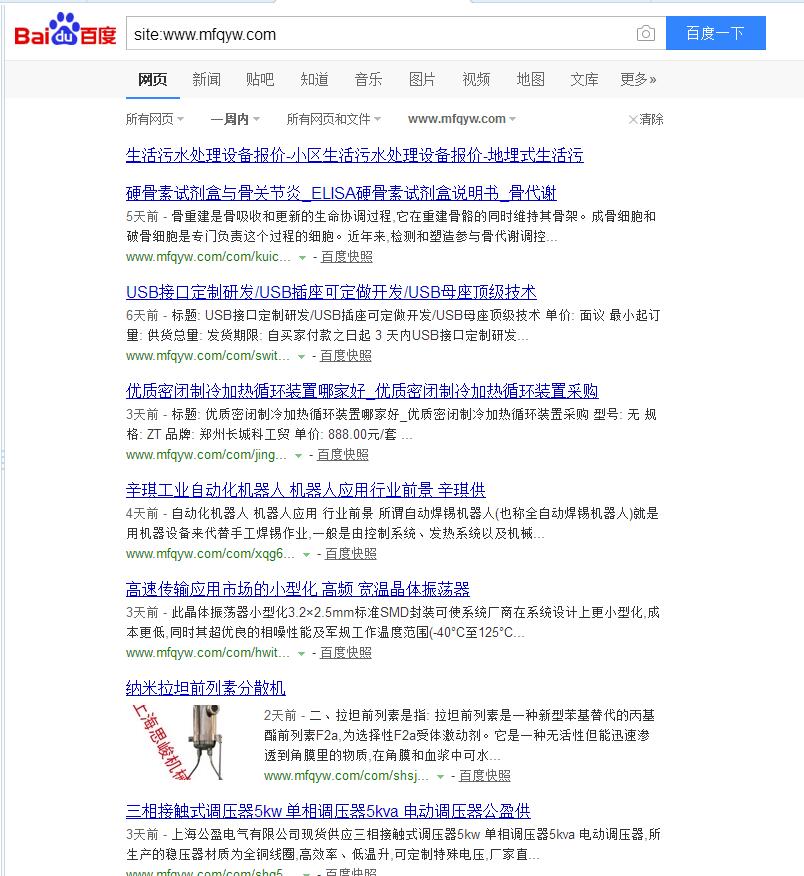Viewport: 804px width, 876px height.
Task: Open the 贴吧 tab
Action: [x=260, y=79]
